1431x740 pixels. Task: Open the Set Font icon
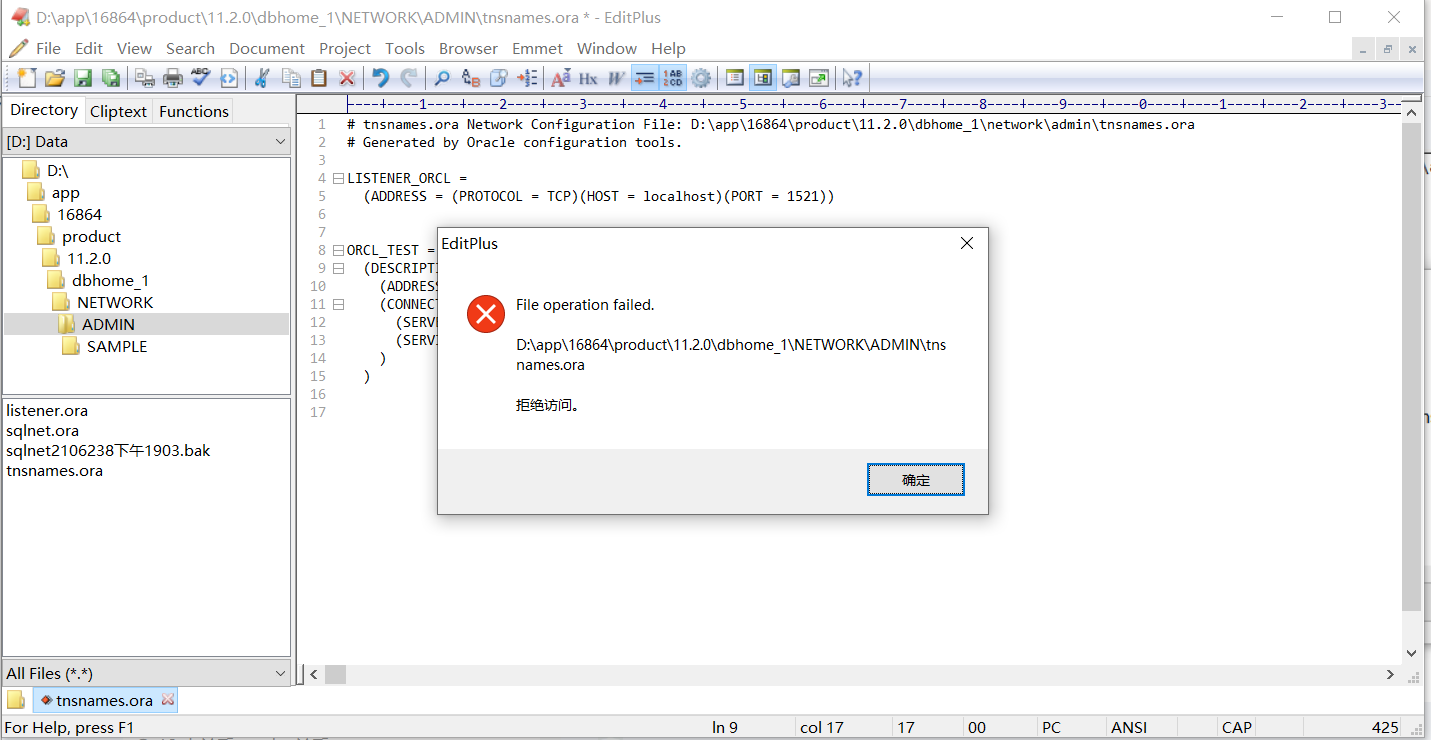pyautogui.click(x=560, y=77)
